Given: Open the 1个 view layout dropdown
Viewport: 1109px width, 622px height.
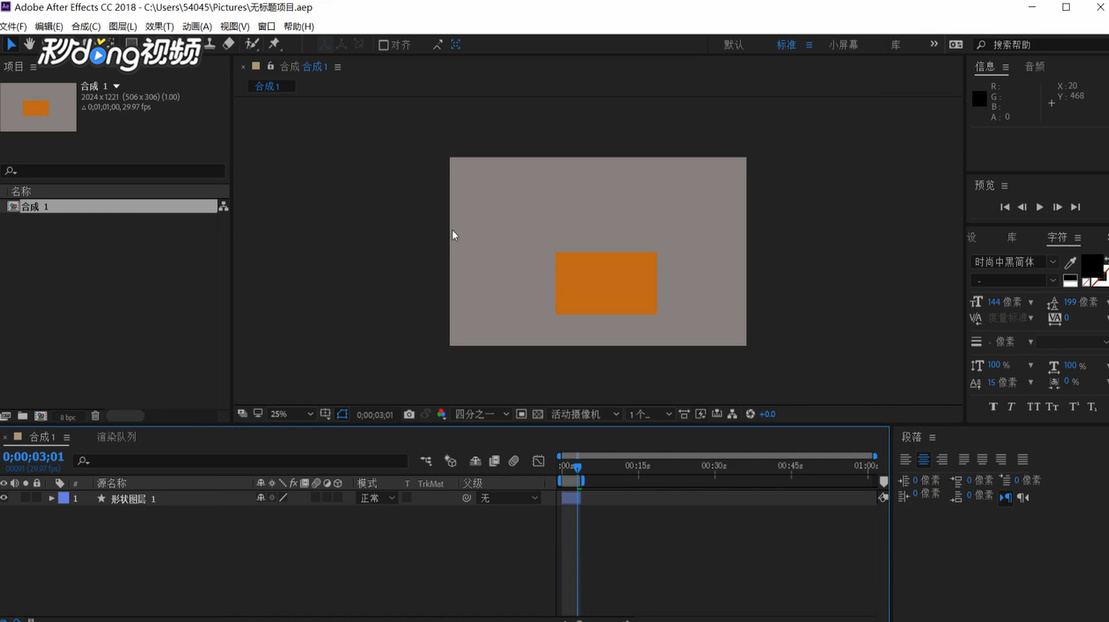Looking at the screenshot, I should (650, 414).
